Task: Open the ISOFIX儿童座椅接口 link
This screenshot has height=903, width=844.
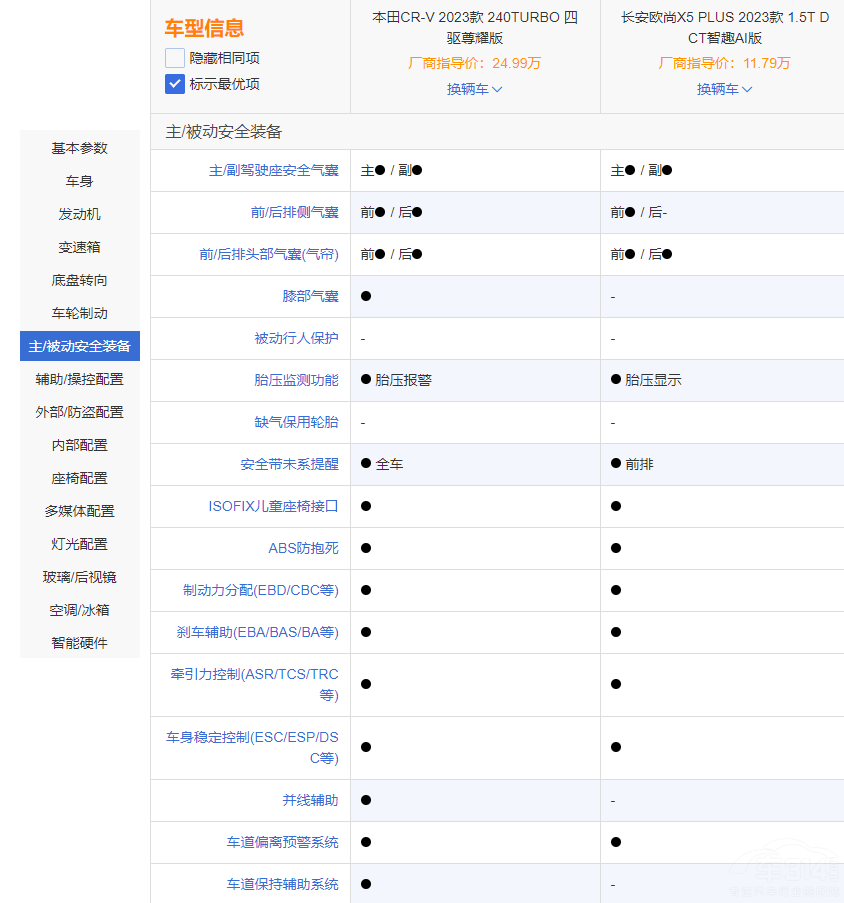Action: coord(273,506)
